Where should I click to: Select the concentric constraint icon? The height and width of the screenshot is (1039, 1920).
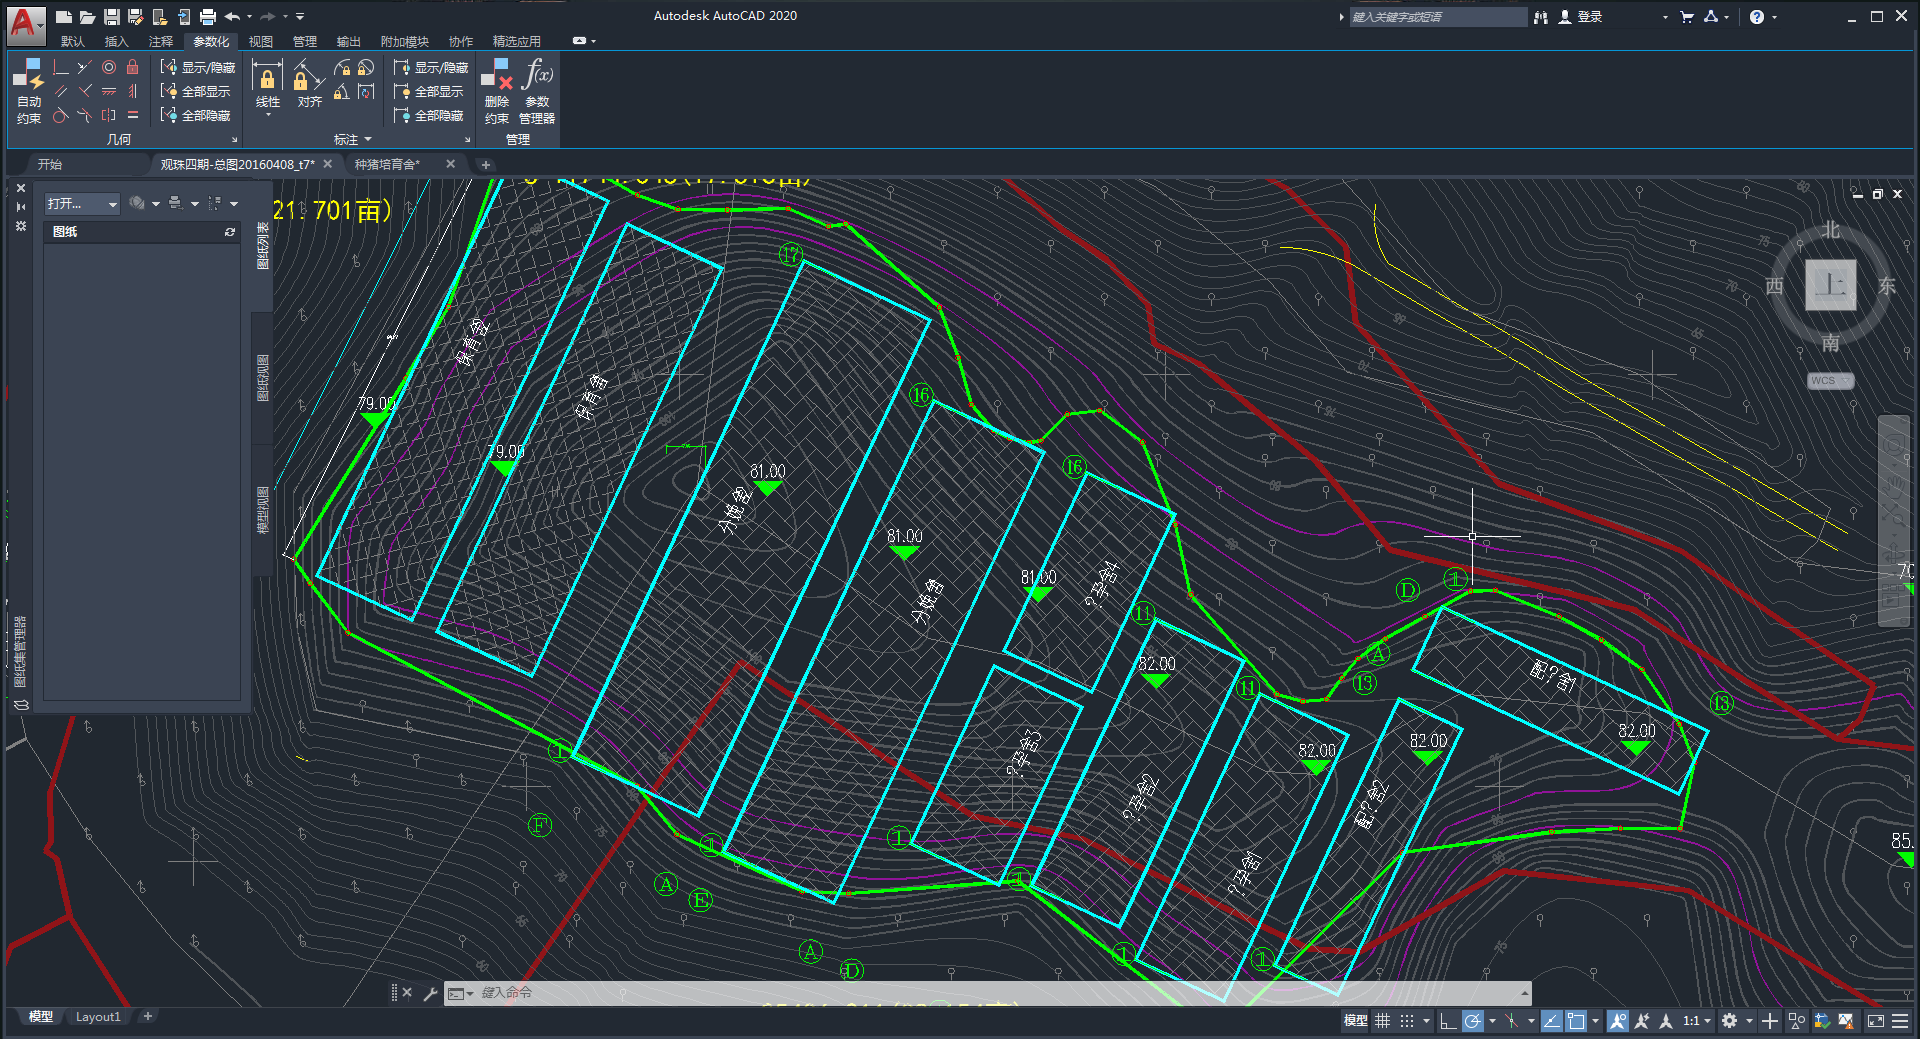[x=109, y=67]
